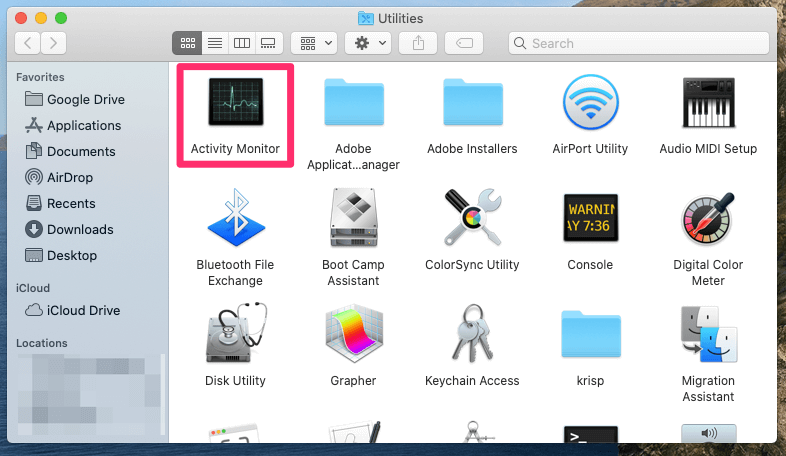Viewport: 786px width, 456px height.
Task: Select the Console app icon
Action: click(591, 218)
